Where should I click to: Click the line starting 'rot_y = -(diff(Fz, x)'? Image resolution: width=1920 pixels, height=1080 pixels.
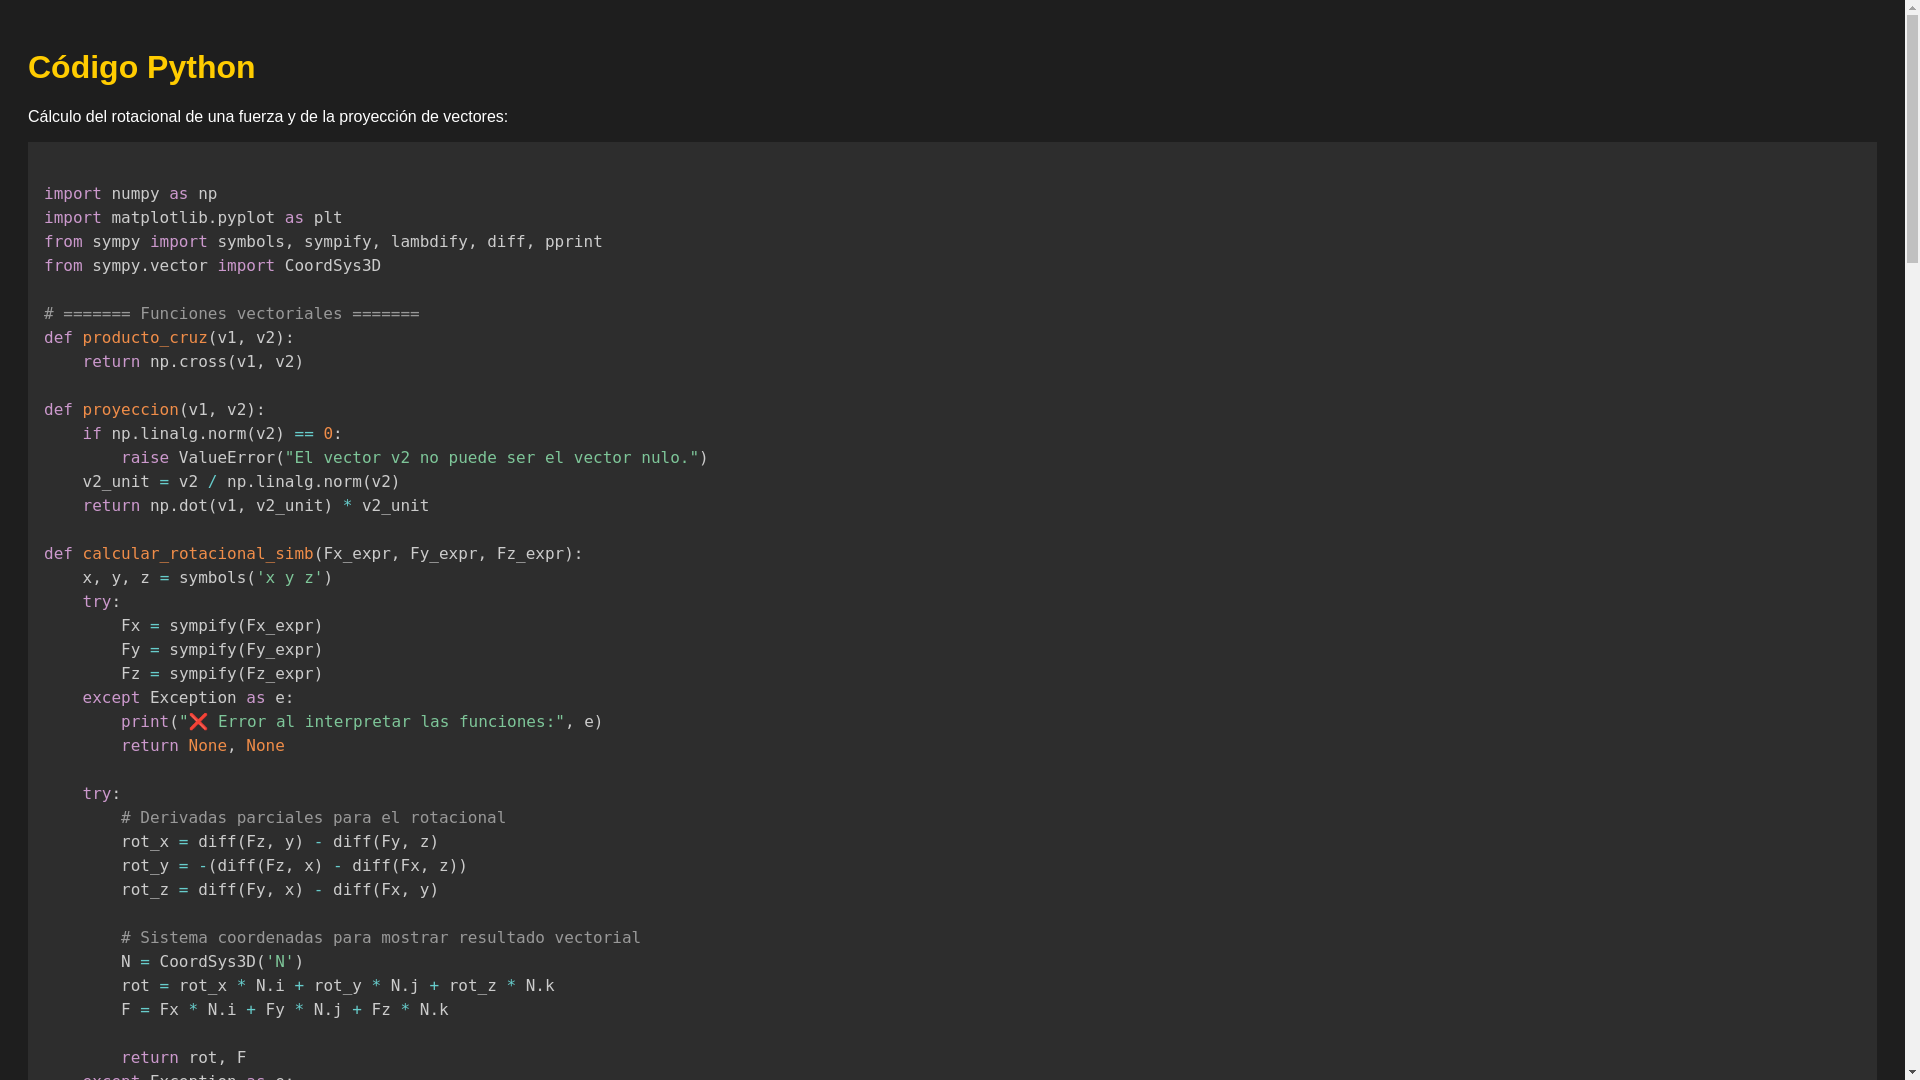[294, 865]
